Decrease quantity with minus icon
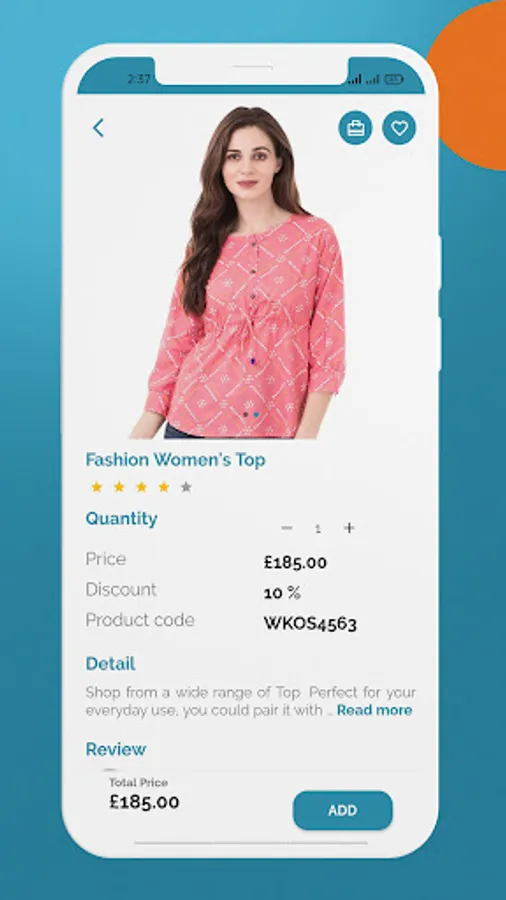The height and width of the screenshot is (900, 506). pos(287,527)
